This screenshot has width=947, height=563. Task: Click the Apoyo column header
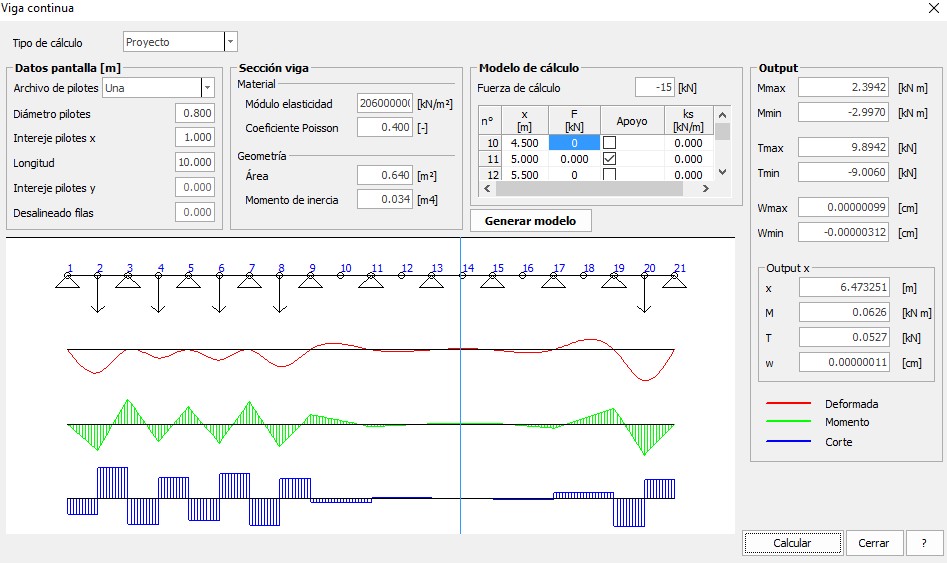pyautogui.click(x=631, y=120)
